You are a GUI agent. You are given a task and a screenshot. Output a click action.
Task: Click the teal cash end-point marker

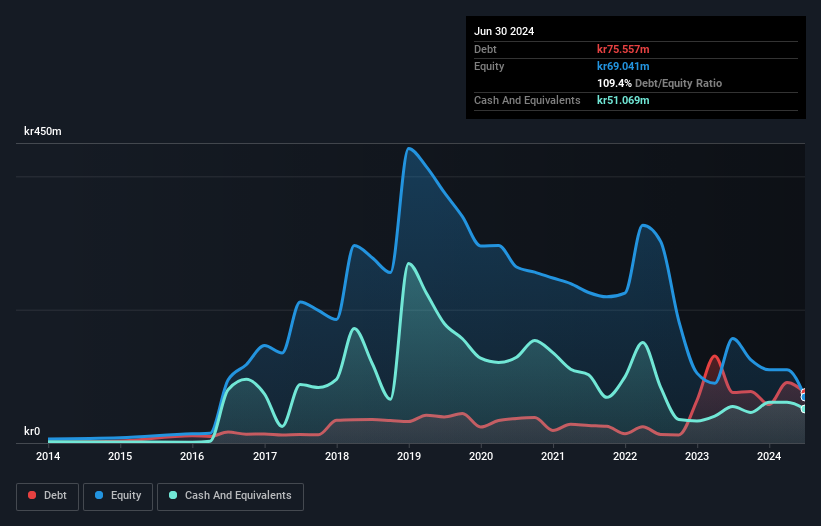[805, 409]
